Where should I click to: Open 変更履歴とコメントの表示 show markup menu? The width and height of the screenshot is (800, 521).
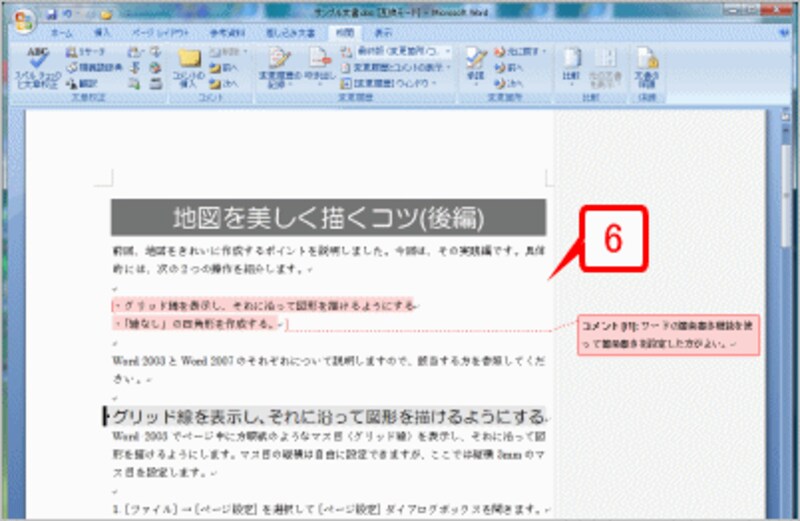(x=396, y=67)
